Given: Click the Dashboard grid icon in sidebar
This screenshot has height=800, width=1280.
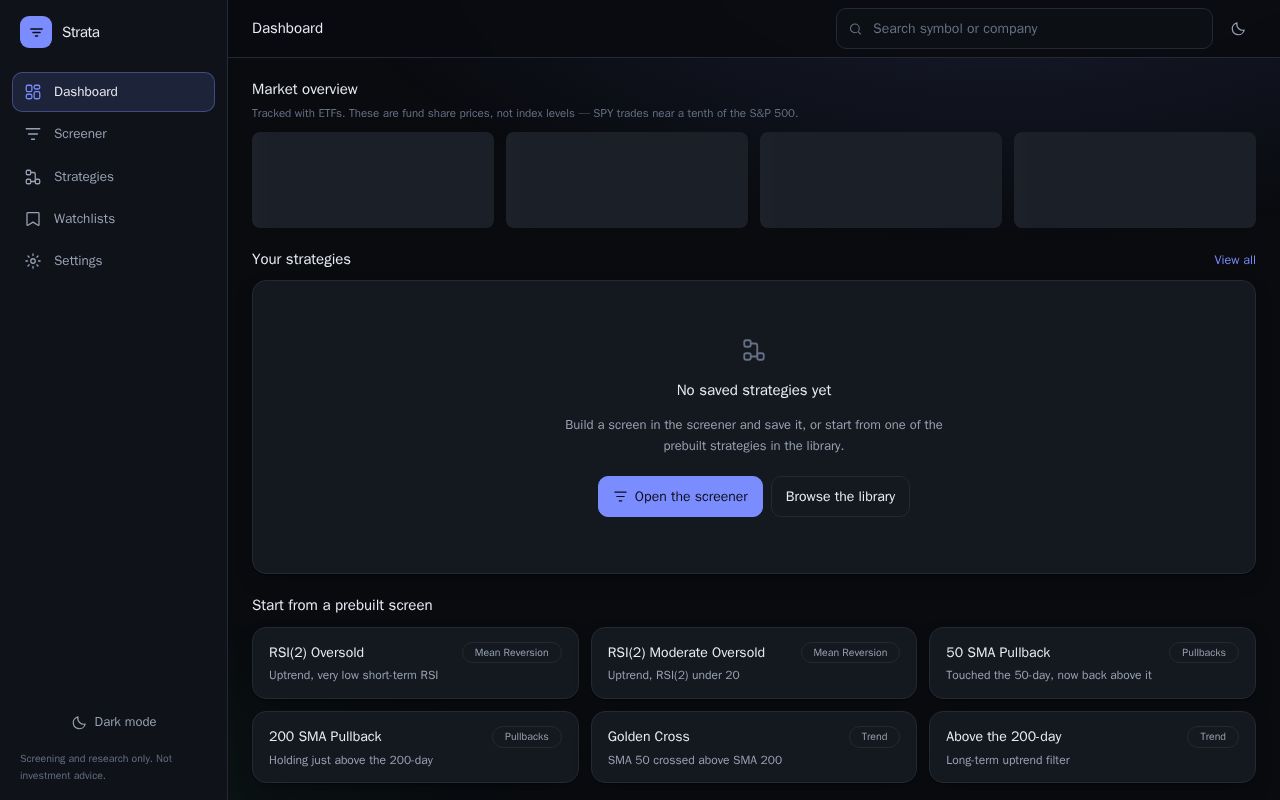Looking at the screenshot, I should 33,92.
